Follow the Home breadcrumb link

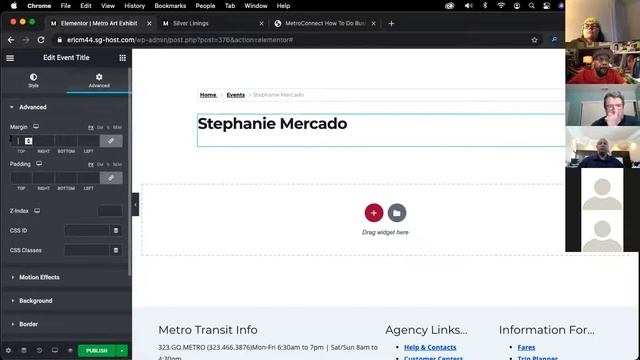tap(208, 95)
